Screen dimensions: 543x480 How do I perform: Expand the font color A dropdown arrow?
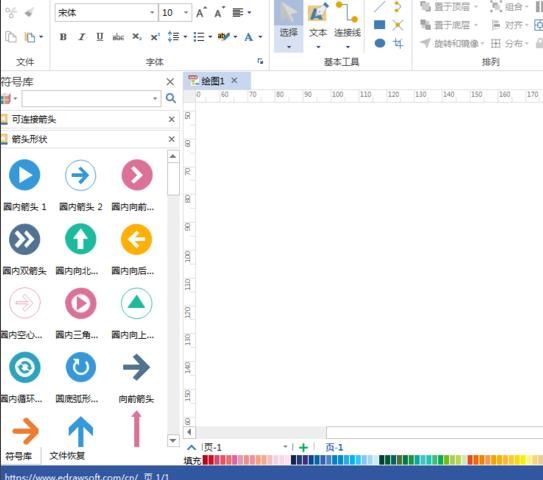tap(260, 37)
